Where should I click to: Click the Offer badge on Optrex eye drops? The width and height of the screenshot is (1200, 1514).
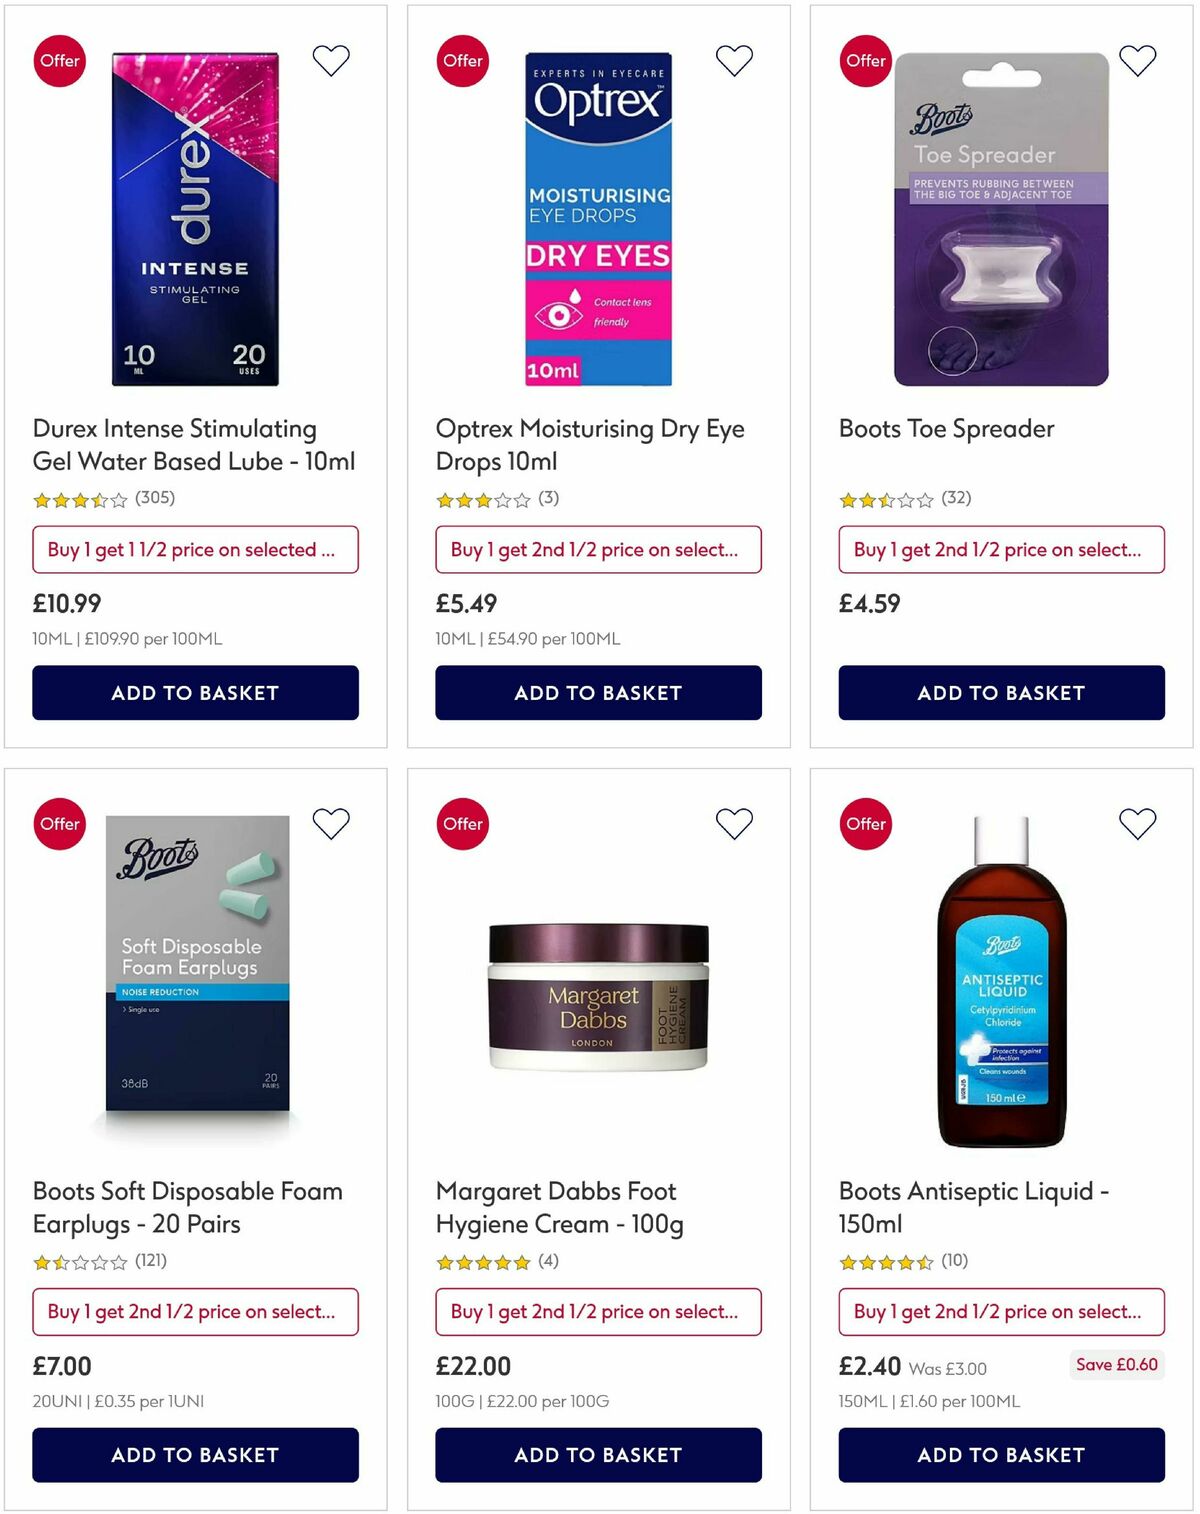[463, 61]
